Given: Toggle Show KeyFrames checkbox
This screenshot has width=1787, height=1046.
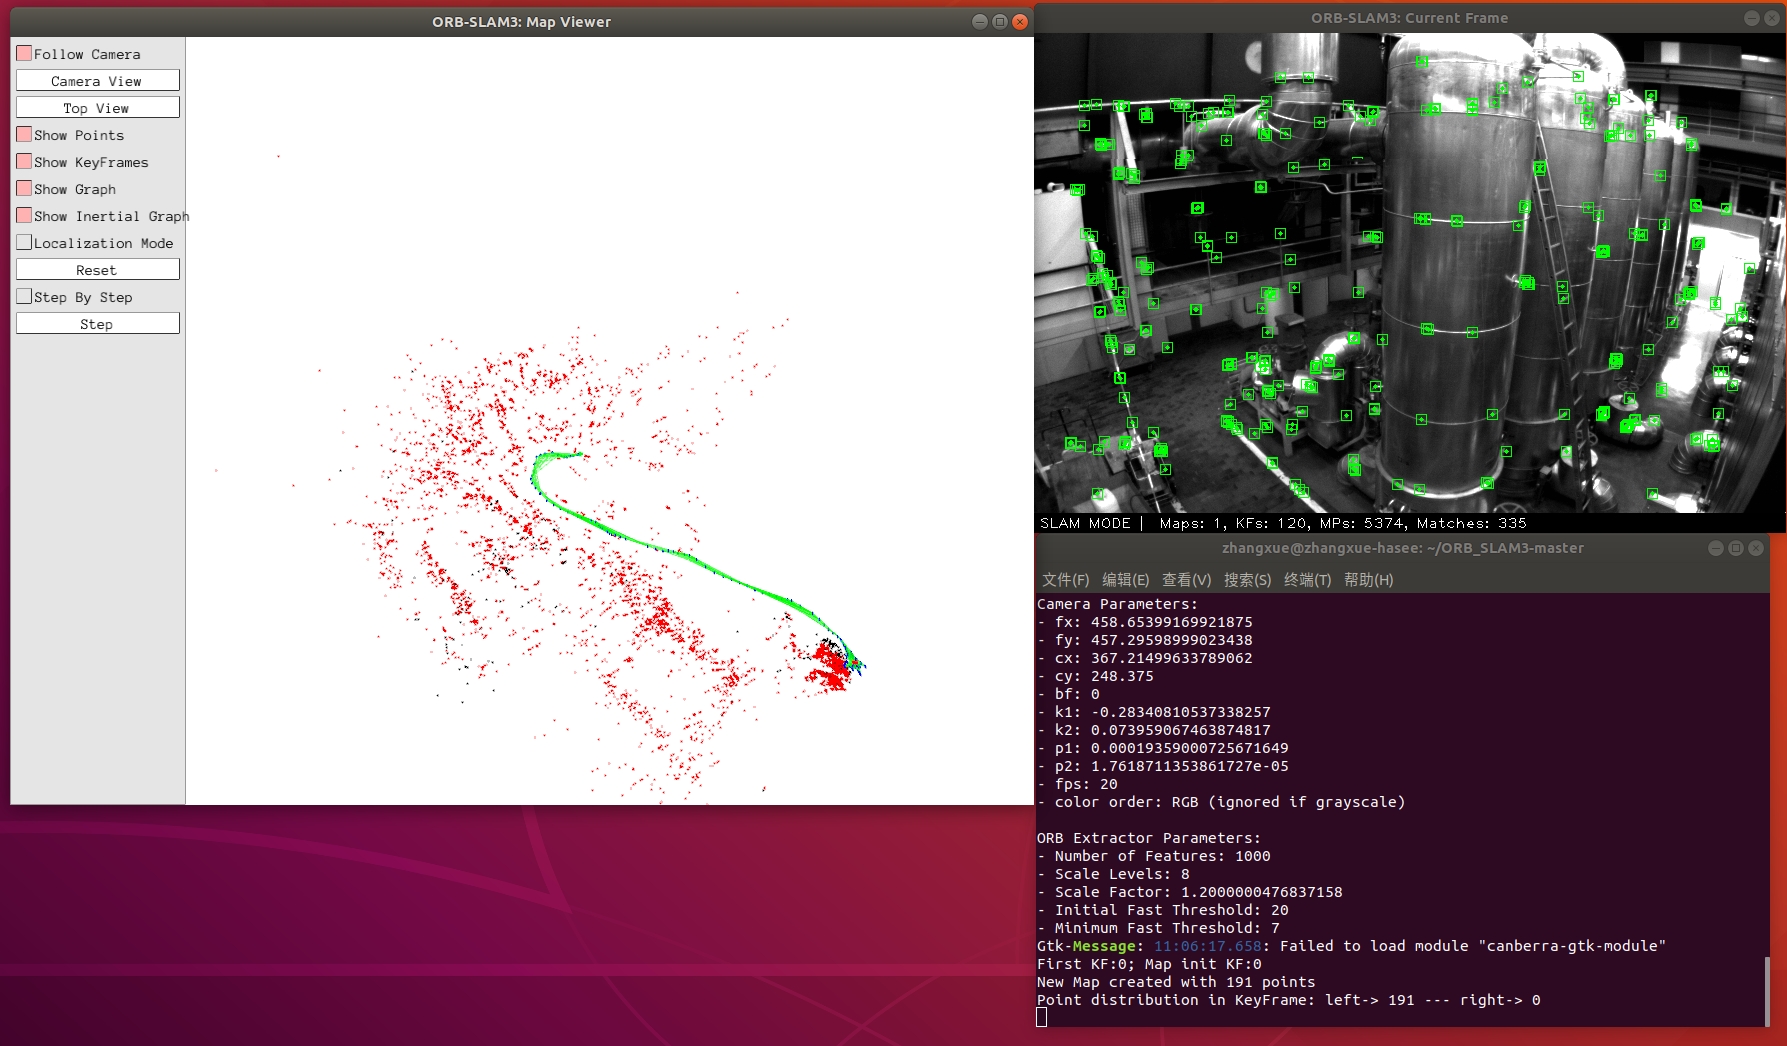Looking at the screenshot, I should click(x=24, y=161).
